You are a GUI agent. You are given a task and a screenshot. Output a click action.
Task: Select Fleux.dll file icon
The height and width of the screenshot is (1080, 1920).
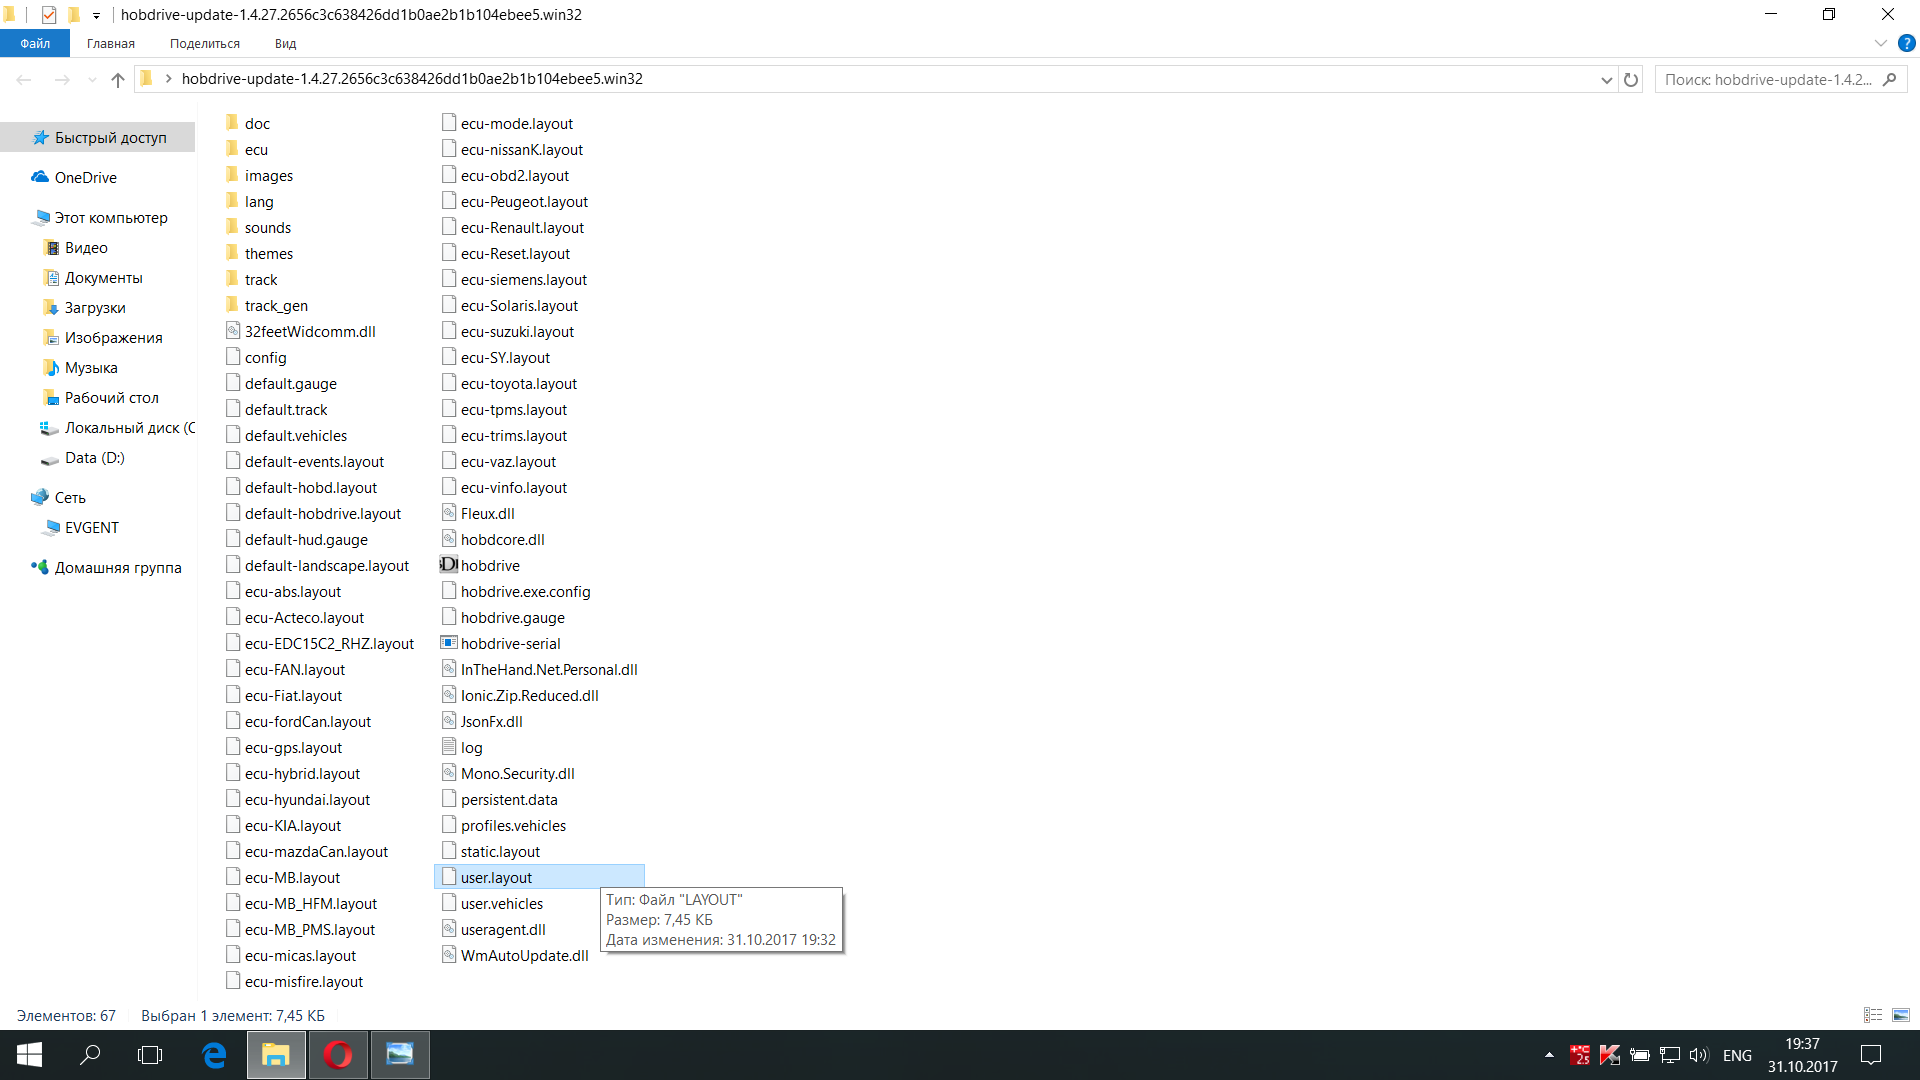pyautogui.click(x=449, y=513)
